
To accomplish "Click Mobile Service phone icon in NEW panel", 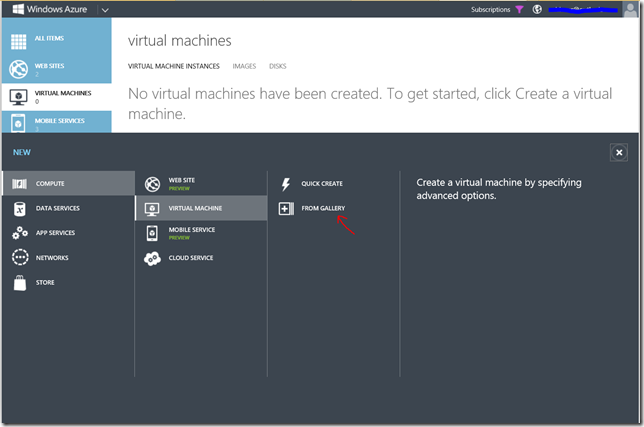I will (x=152, y=233).
